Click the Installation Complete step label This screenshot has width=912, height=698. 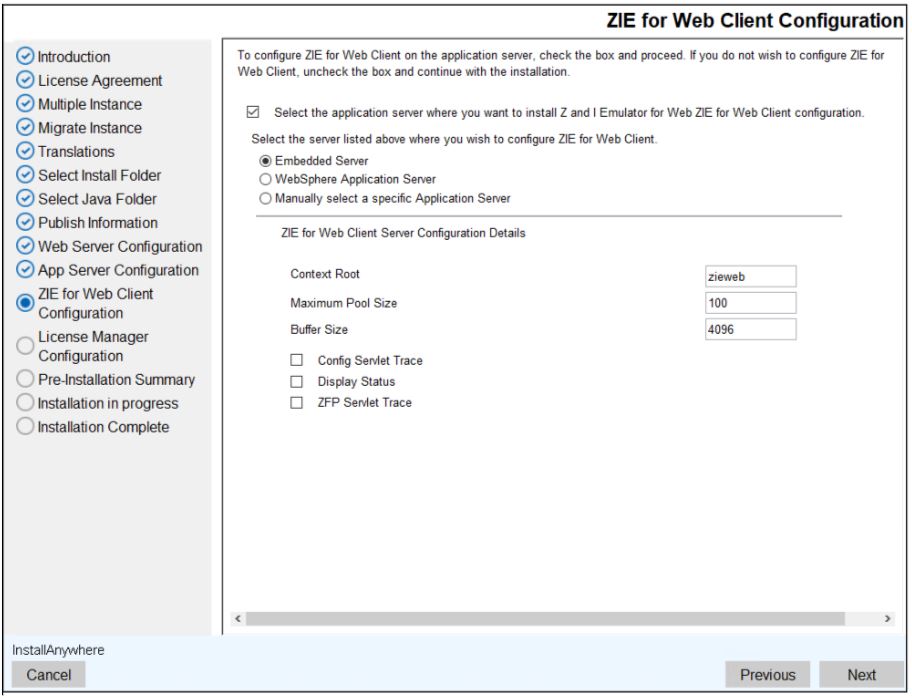pos(103,426)
